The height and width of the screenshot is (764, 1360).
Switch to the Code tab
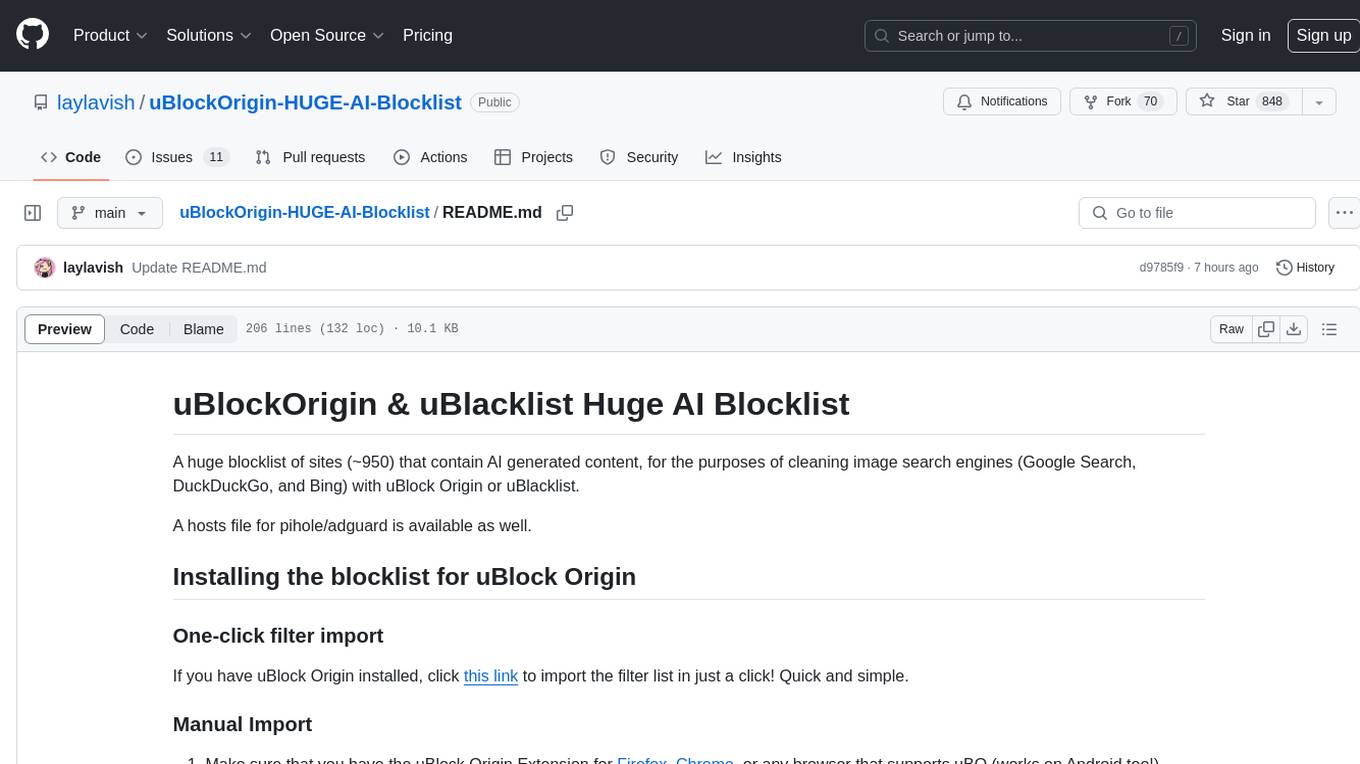71,157
